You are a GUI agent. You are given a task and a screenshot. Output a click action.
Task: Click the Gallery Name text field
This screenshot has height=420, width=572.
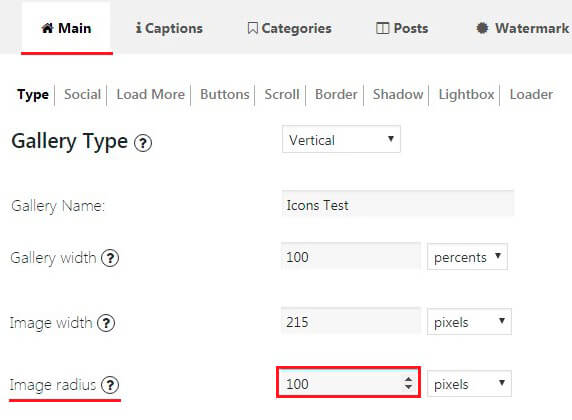click(x=398, y=204)
